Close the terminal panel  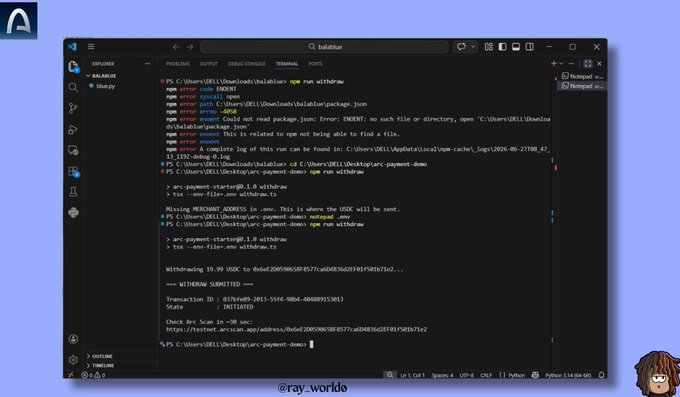pos(599,64)
